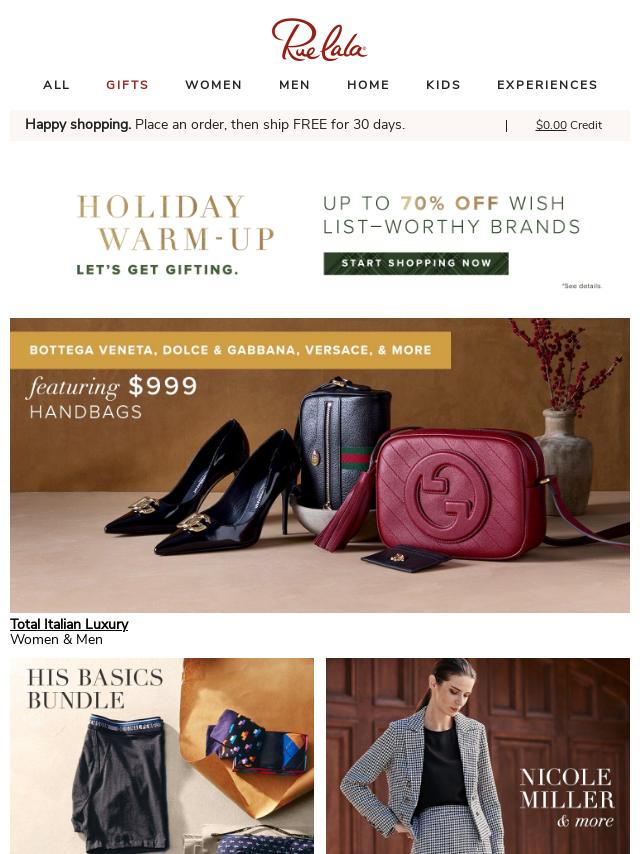Screen dimensions: 640x854
Task: Click the Happy shopping free shipping message
Action: coord(215,125)
